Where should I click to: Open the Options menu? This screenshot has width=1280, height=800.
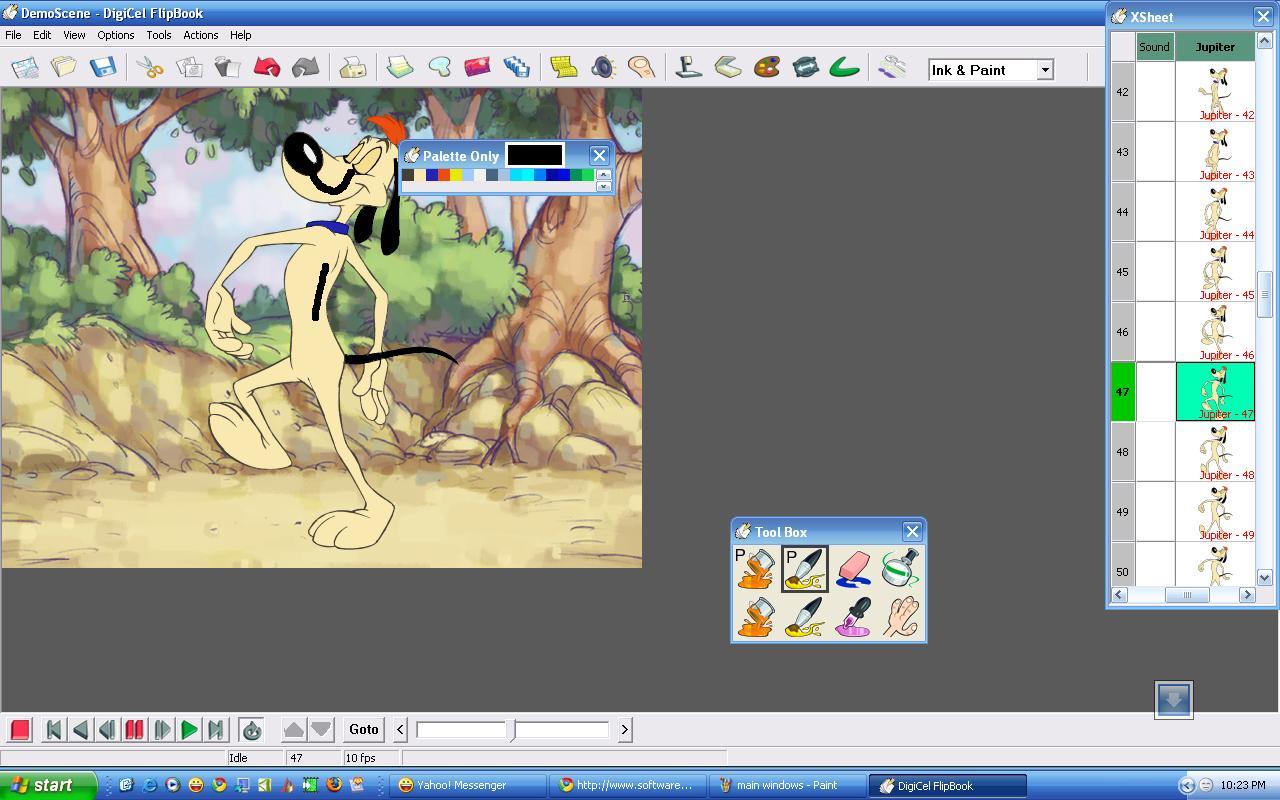click(x=115, y=35)
